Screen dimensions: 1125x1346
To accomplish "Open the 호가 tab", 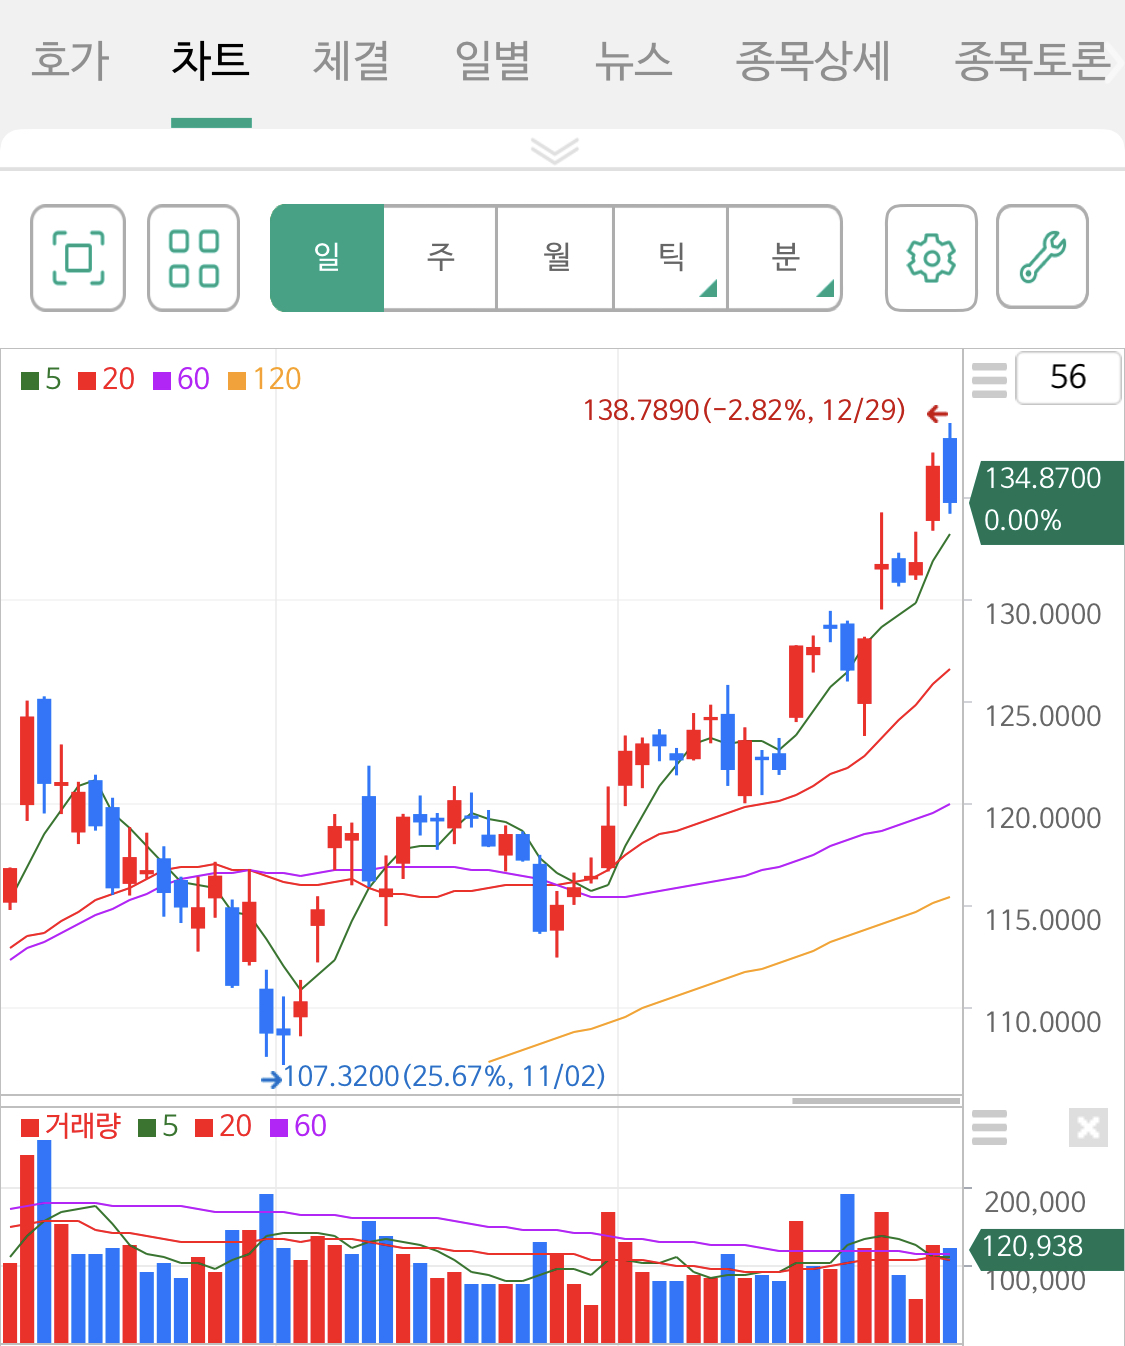I will (x=70, y=61).
